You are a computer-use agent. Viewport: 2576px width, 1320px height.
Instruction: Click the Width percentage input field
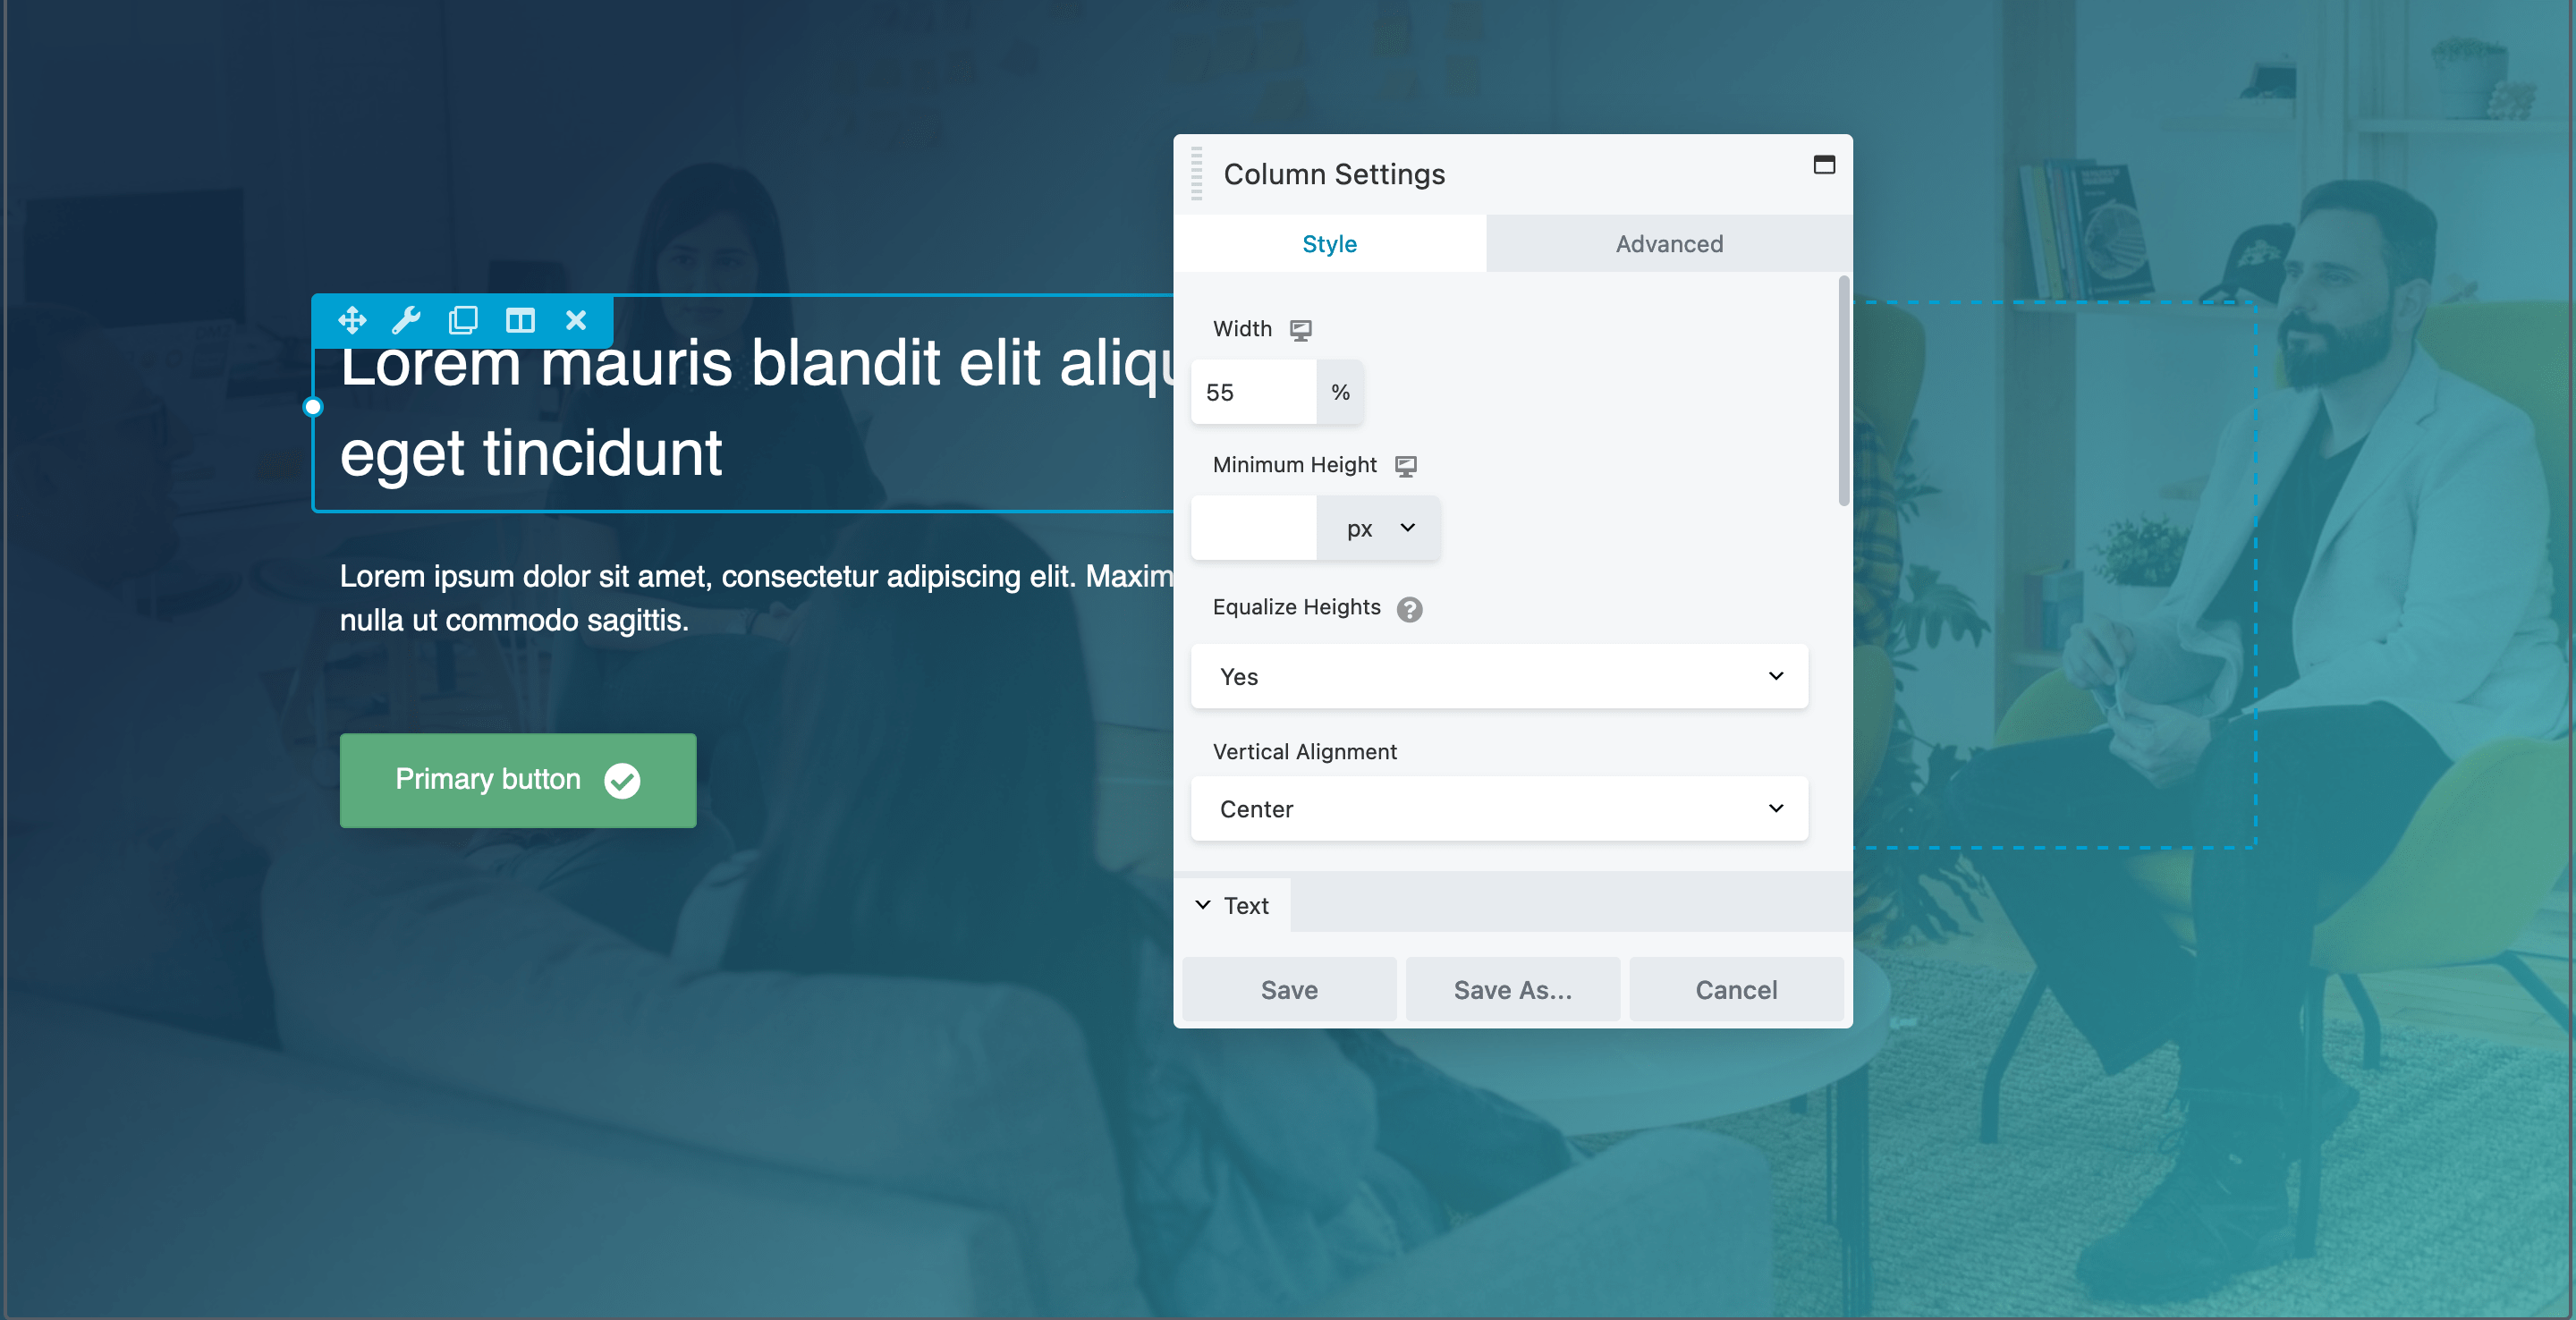click(1254, 391)
